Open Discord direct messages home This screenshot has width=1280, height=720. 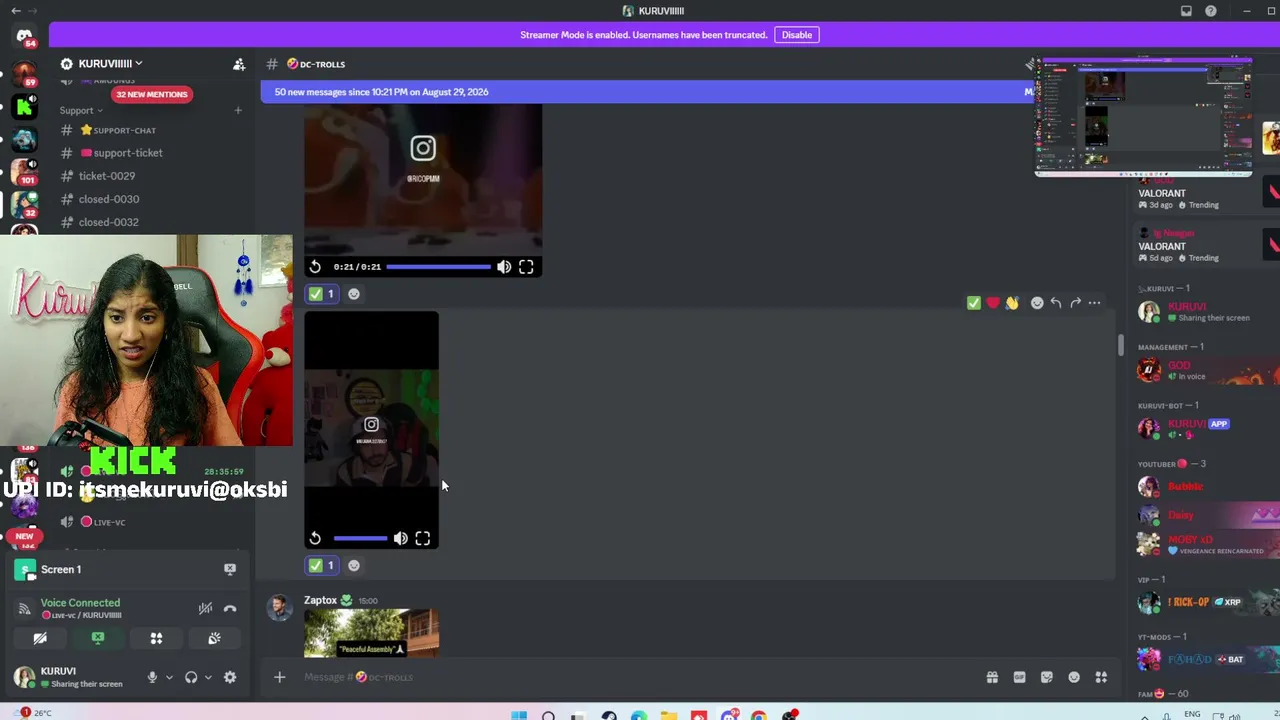(24, 37)
